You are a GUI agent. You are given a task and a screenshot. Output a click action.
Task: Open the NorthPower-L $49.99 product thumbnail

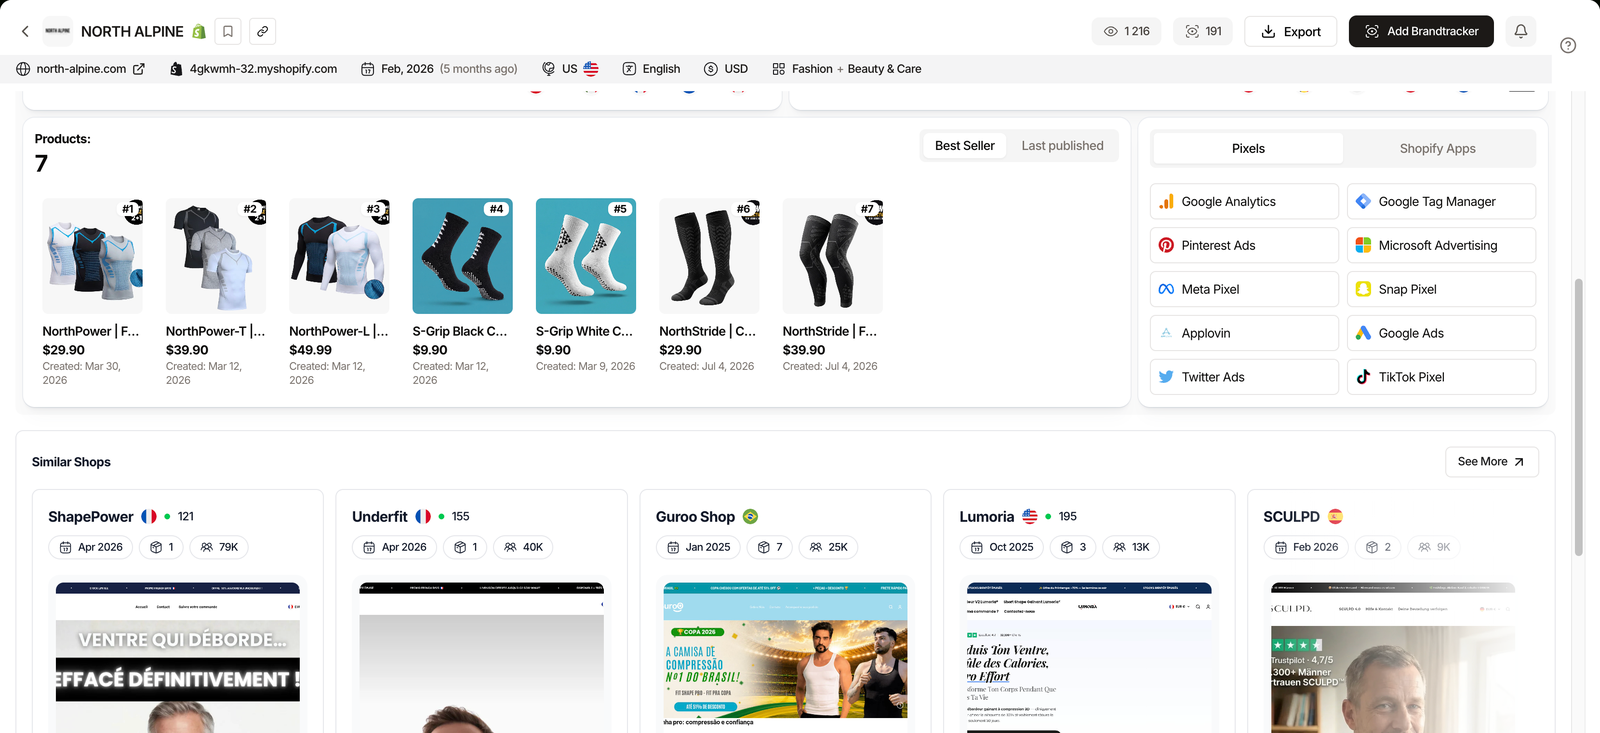click(339, 256)
